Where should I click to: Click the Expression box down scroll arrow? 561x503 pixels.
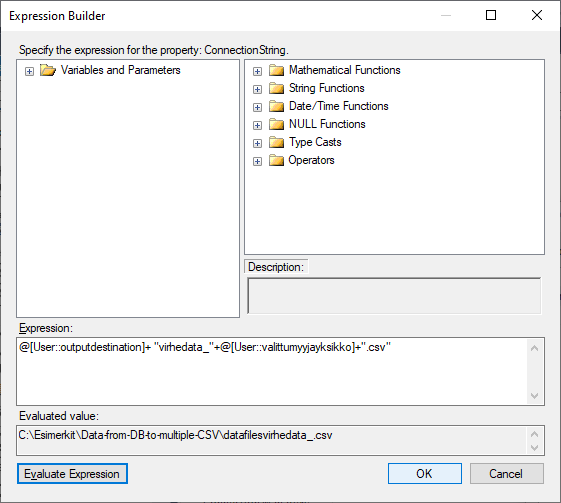(x=535, y=396)
